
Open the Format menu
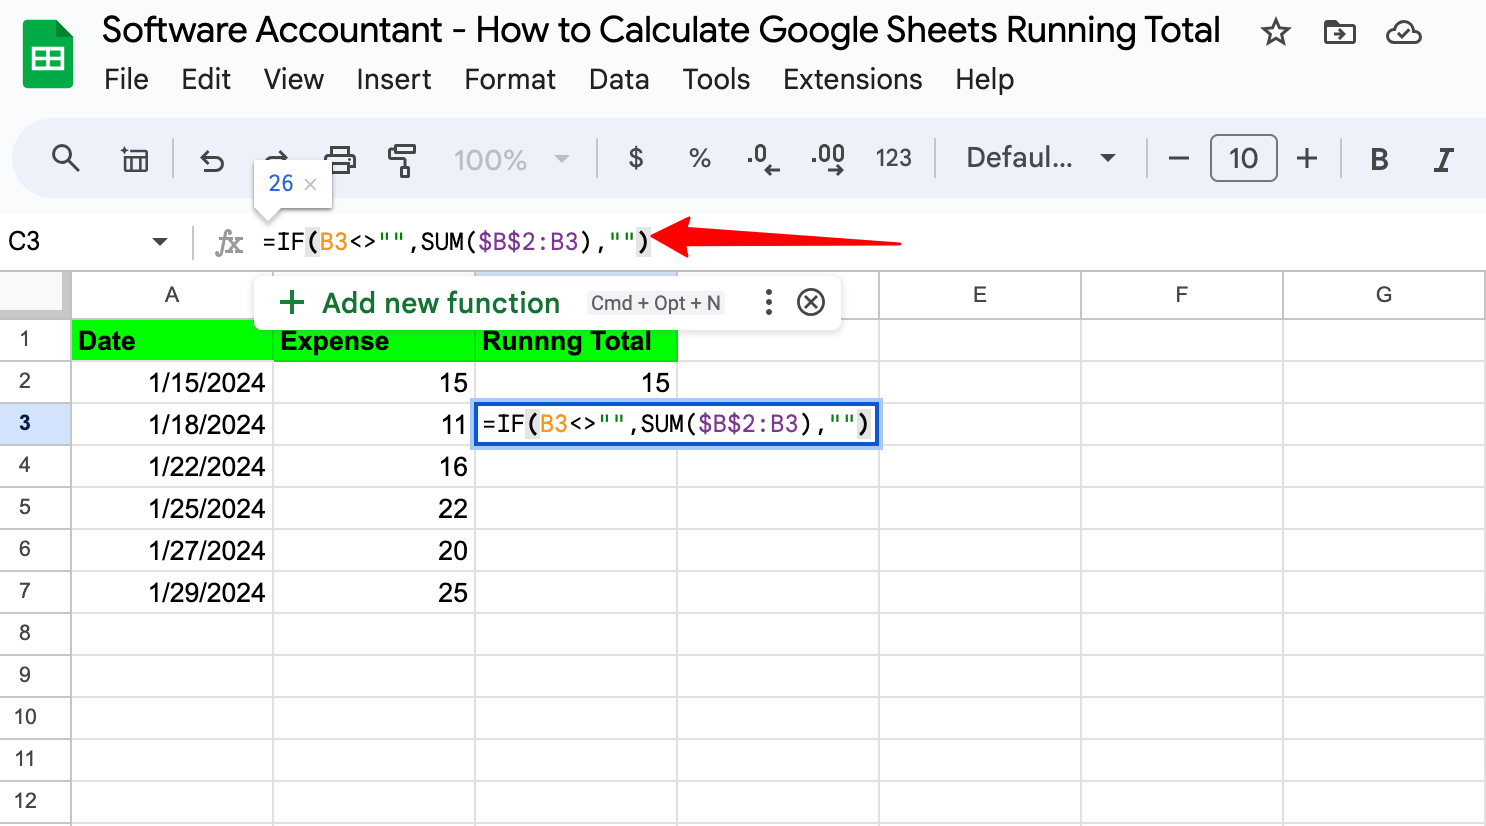click(510, 79)
